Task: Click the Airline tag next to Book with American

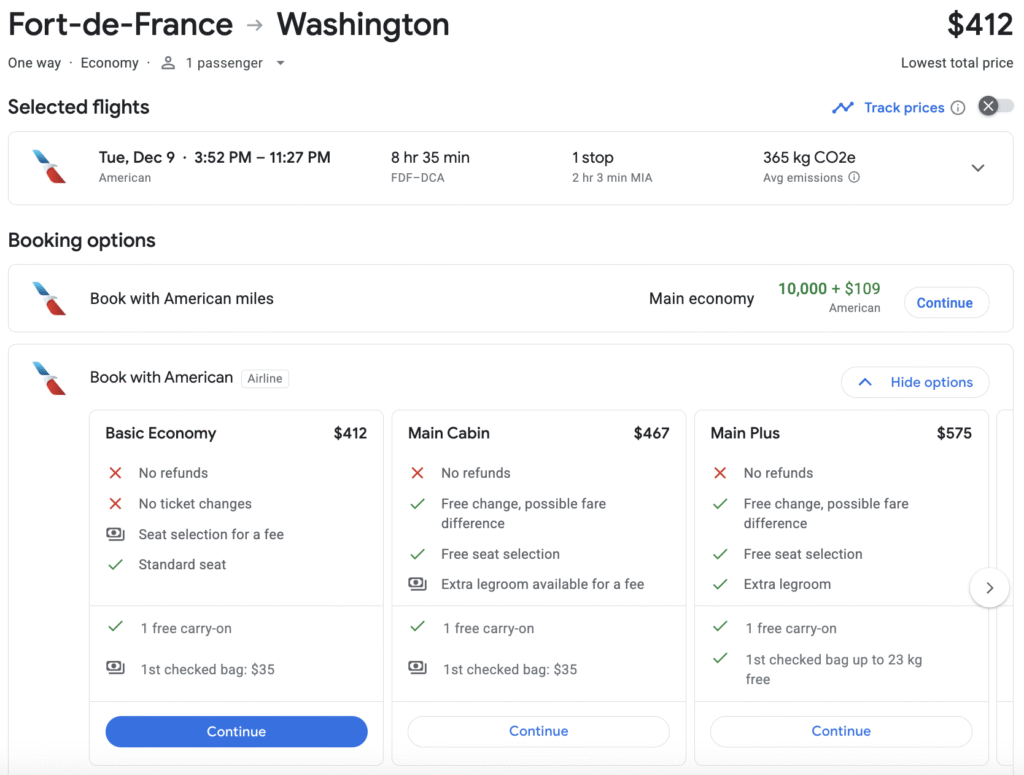Action: [x=265, y=378]
